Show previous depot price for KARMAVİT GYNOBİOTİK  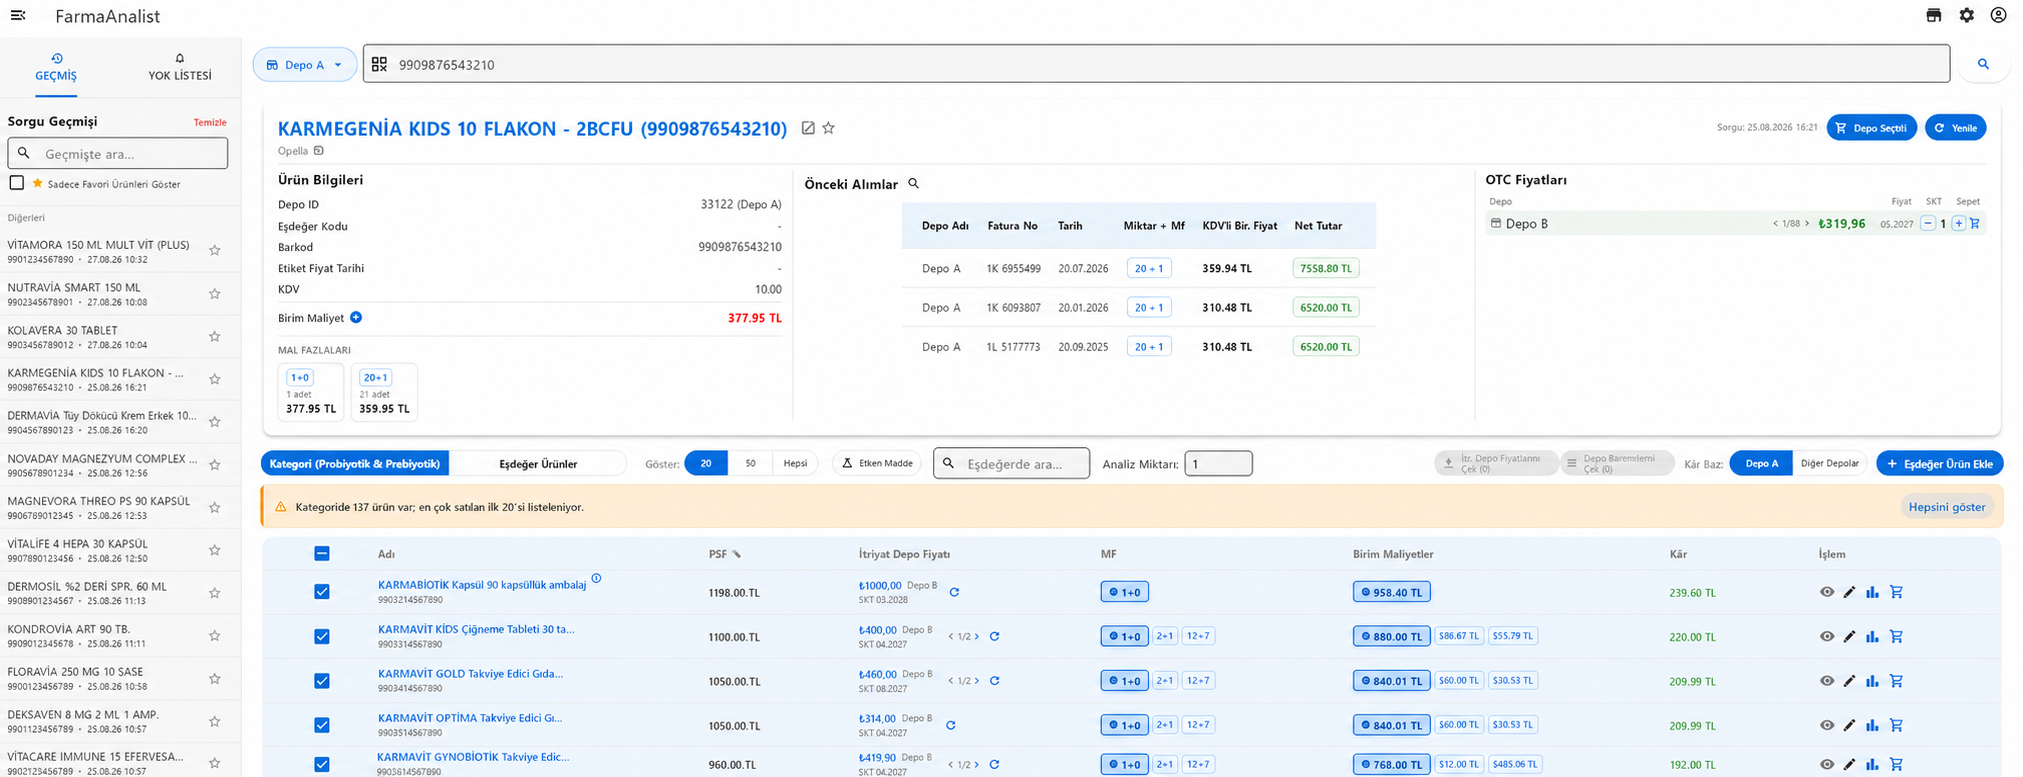(x=951, y=764)
